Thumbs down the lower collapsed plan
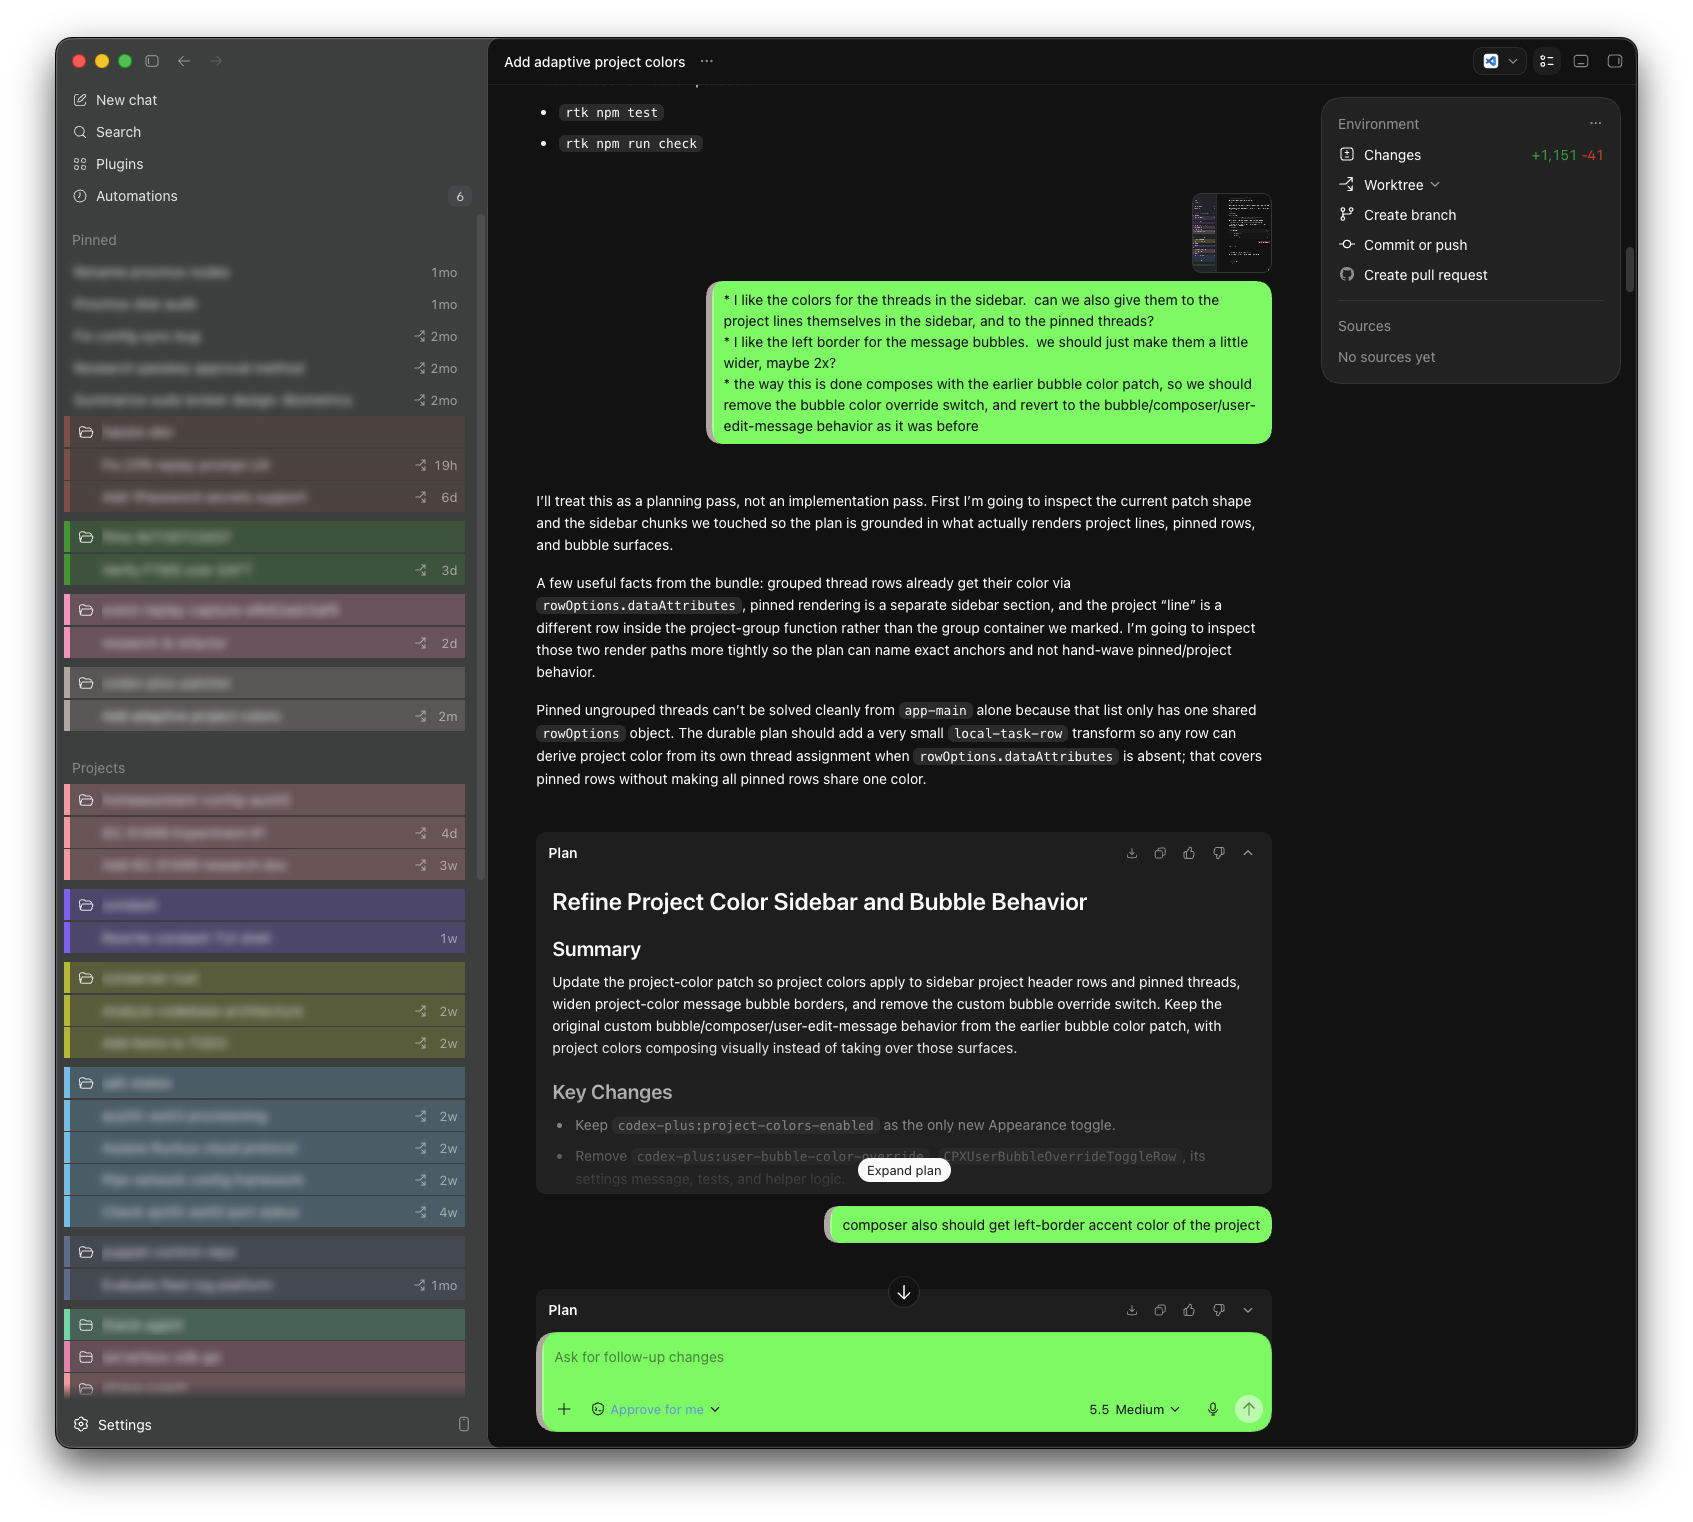 point(1219,1310)
